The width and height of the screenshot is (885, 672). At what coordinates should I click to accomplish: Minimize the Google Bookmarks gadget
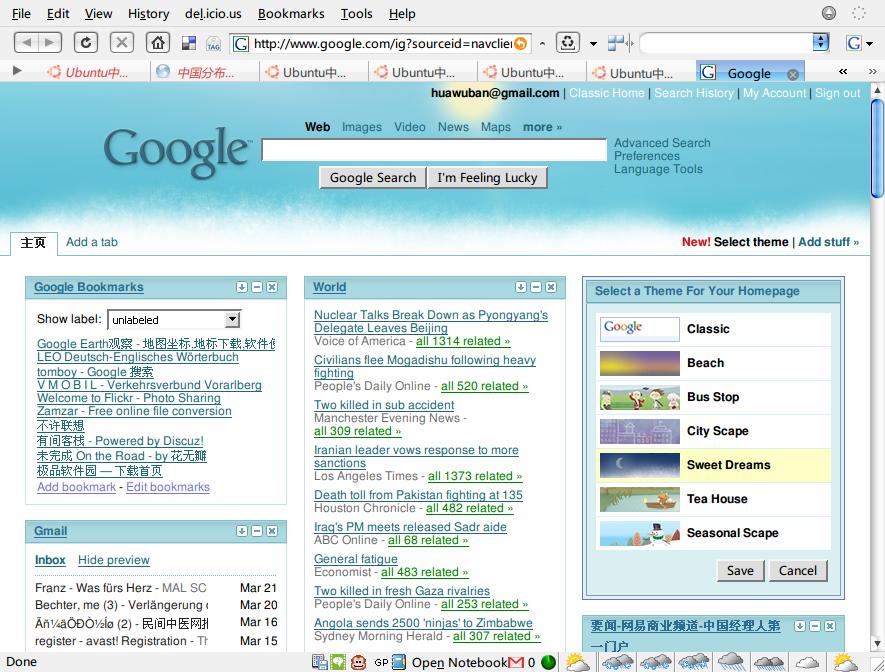(257, 287)
